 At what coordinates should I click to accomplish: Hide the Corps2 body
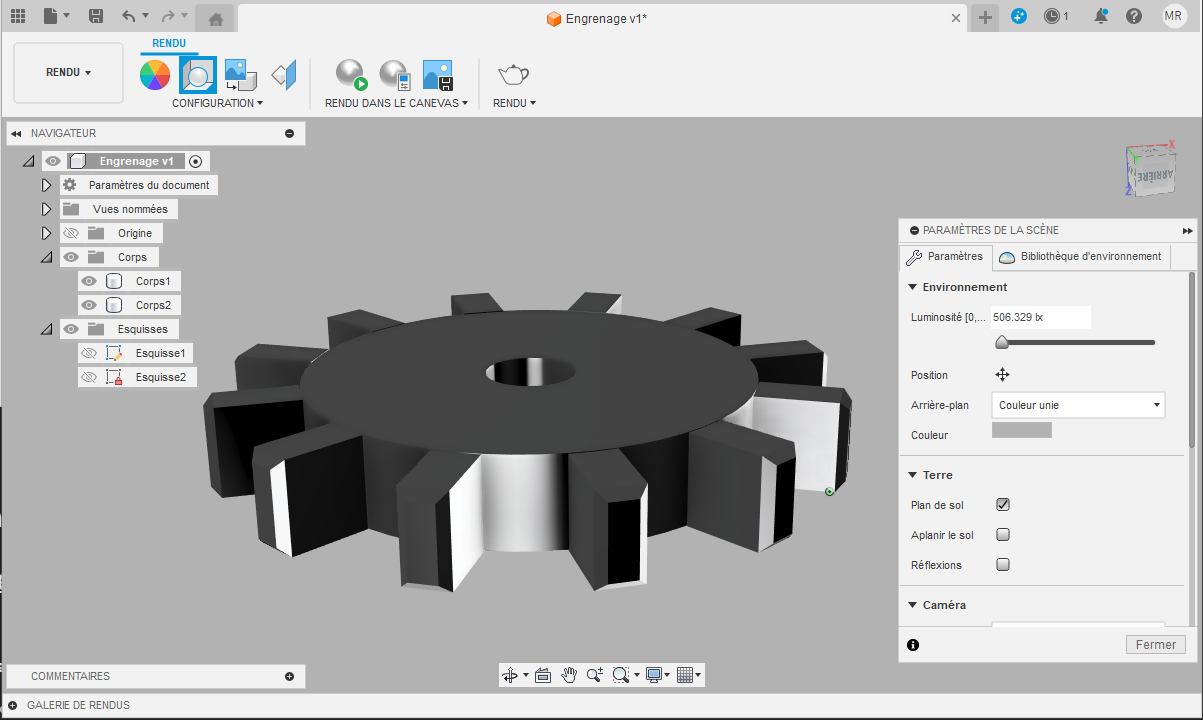(89, 305)
